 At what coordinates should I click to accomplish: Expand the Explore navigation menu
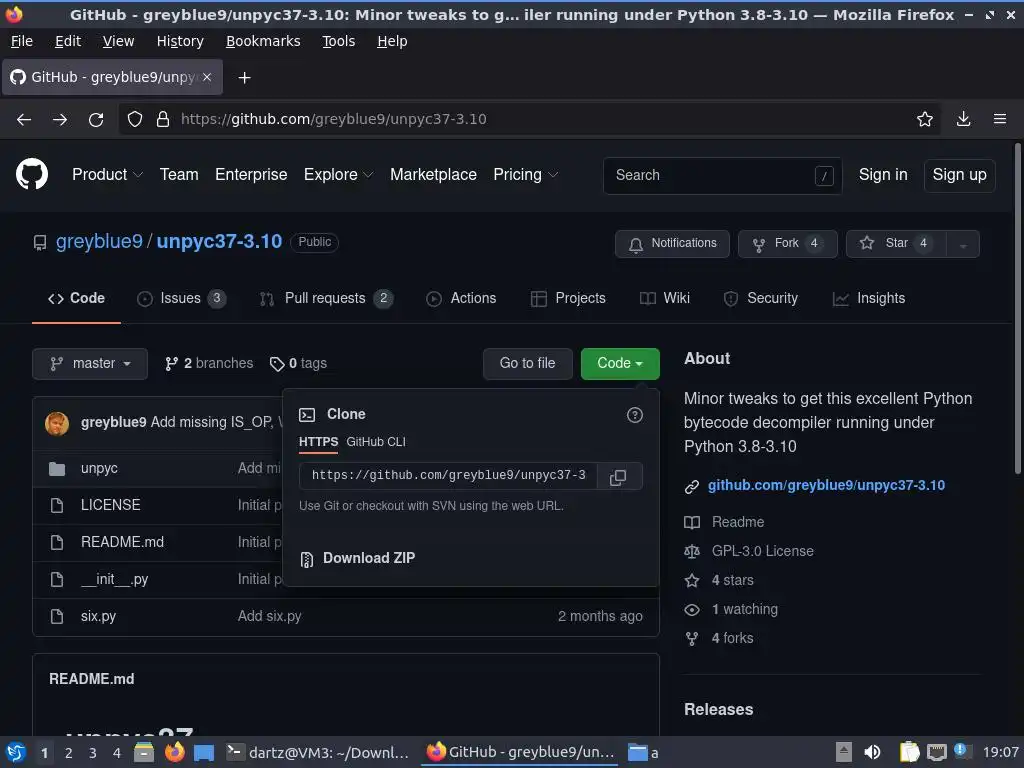tap(338, 175)
